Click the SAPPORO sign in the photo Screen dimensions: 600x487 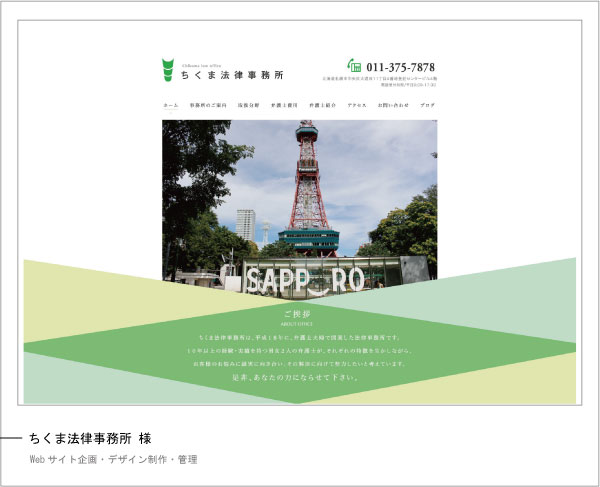tap(298, 280)
